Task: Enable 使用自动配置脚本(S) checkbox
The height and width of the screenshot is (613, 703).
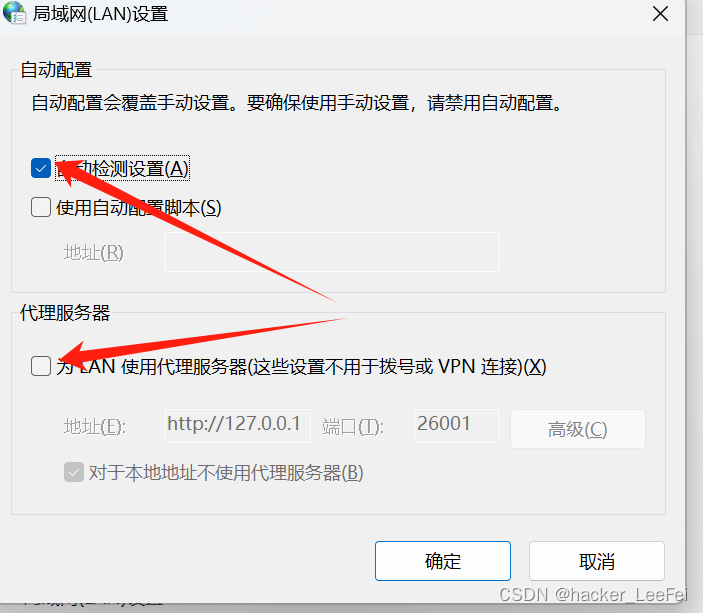Action: tap(41, 207)
